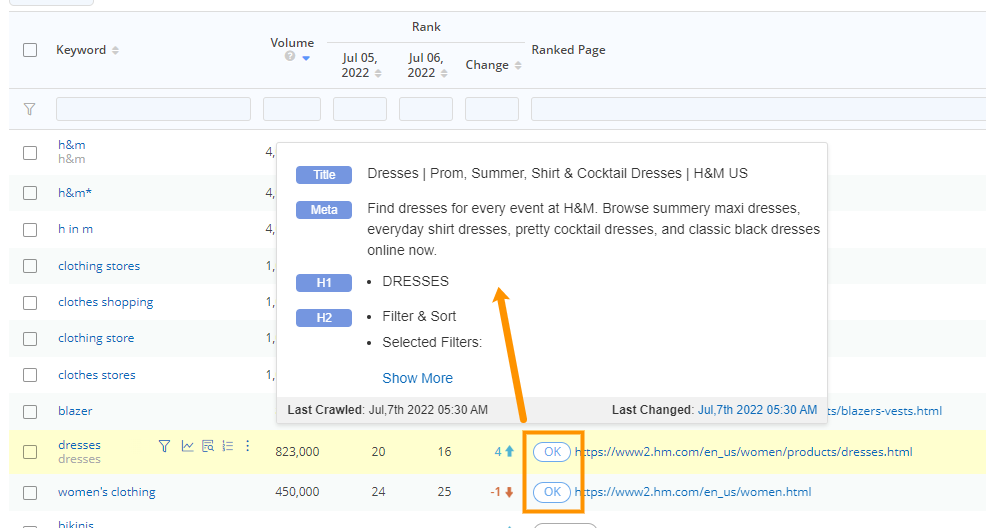Open the women's clothing keyword link

[x=107, y=492]
